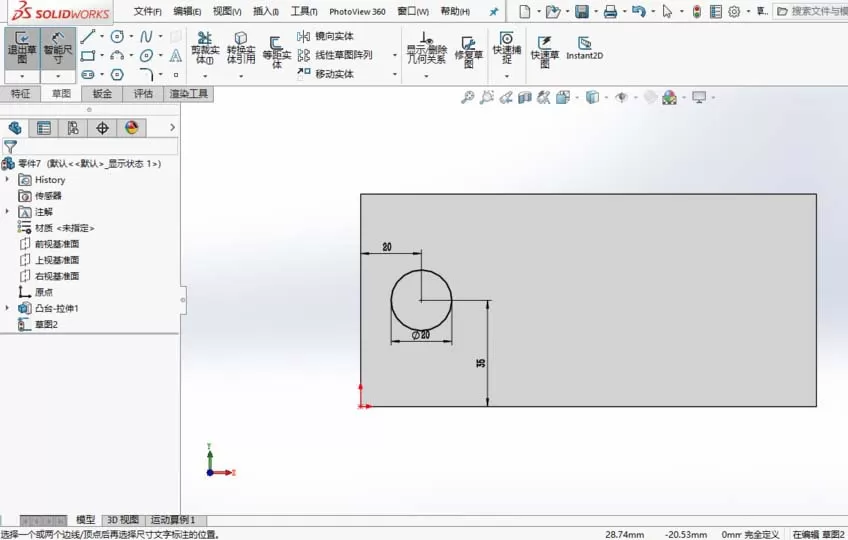
Task: Click Quick Snaps (快速捕捉)
Action: 507,48
